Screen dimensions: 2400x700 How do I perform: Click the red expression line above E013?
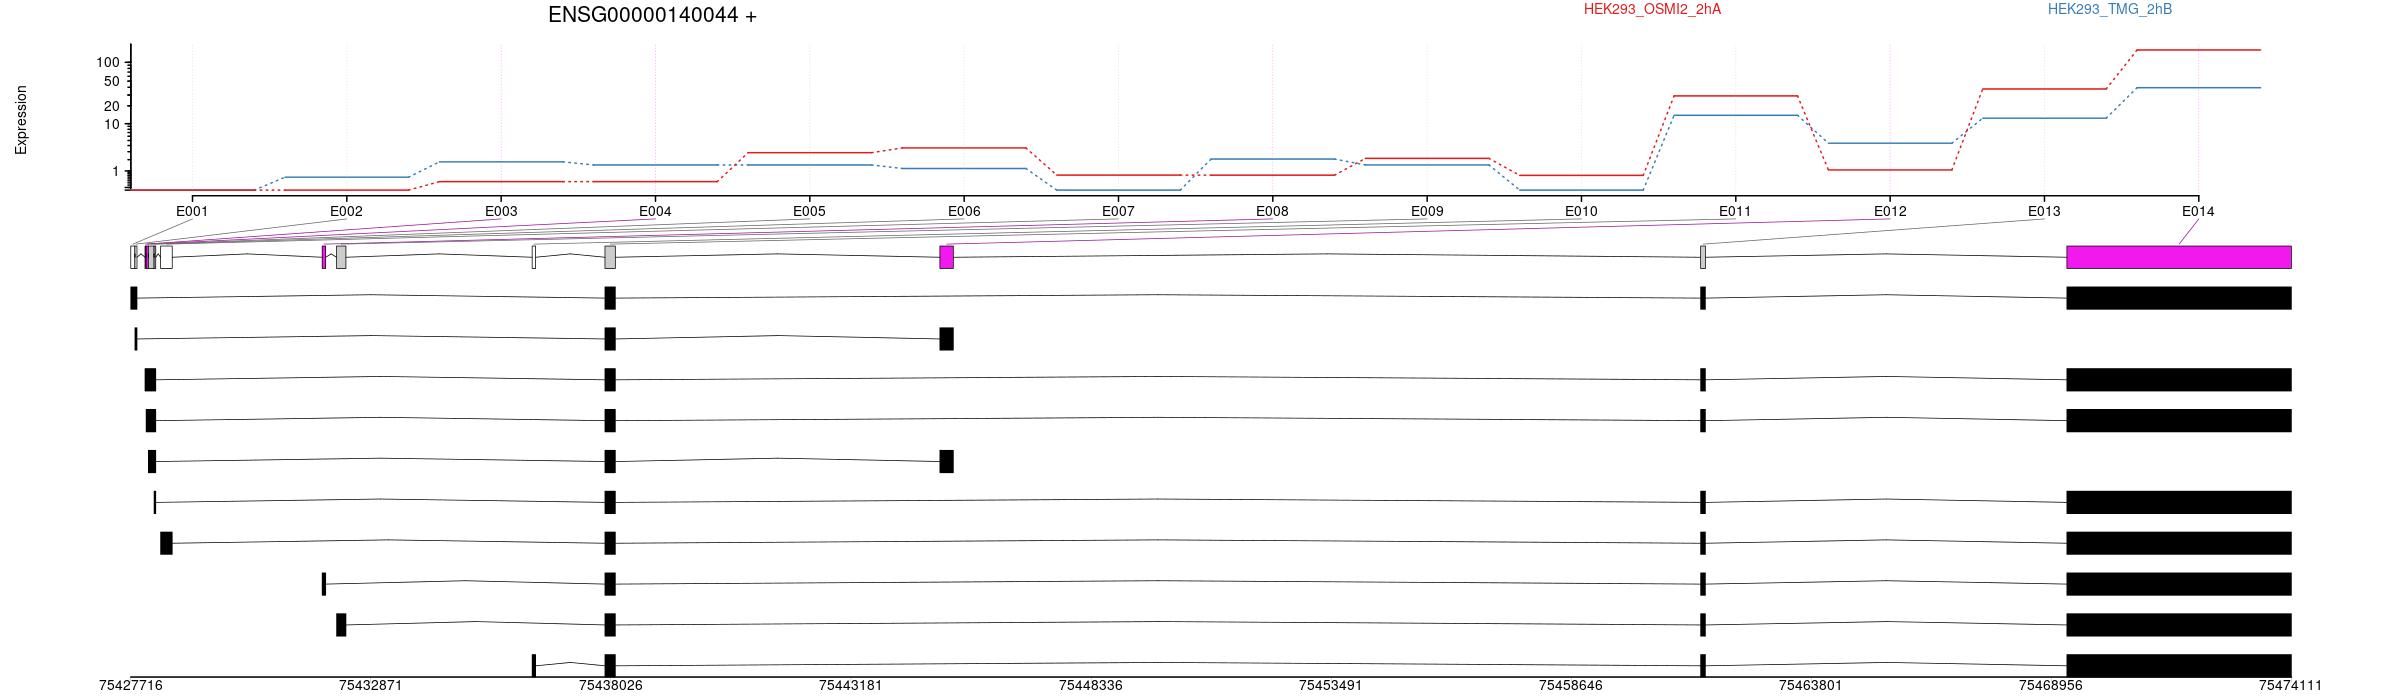pyautogui.click(x=2044, y=89)
